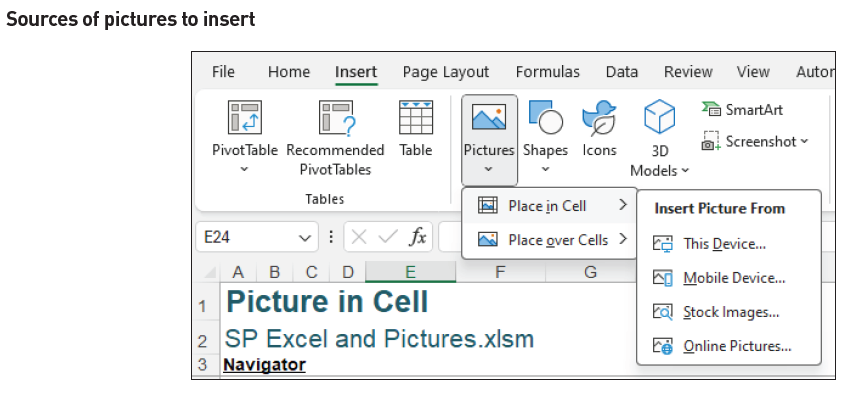Click the formula bar enter checkmark
Viewport: 846px width, 409px height.
(x=388, y=237)
